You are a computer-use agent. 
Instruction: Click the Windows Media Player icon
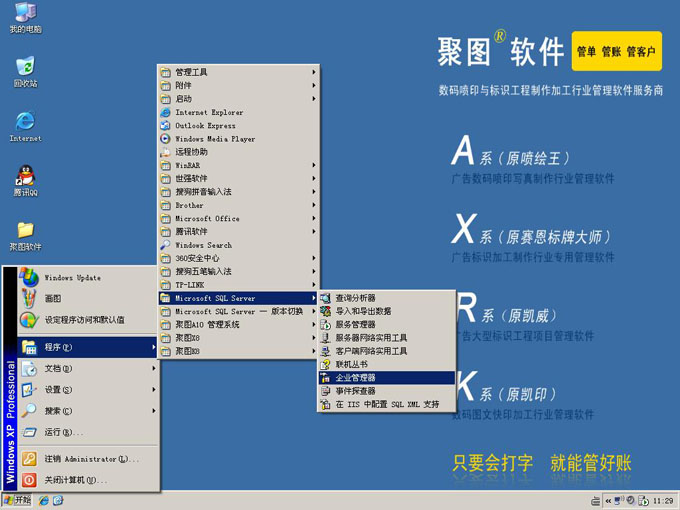point(165,139)
